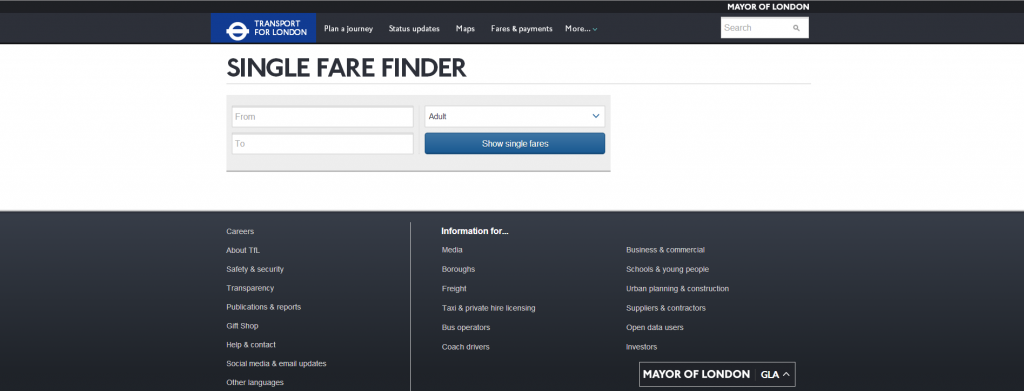Click the Mayor of London header link

point(768,7)
